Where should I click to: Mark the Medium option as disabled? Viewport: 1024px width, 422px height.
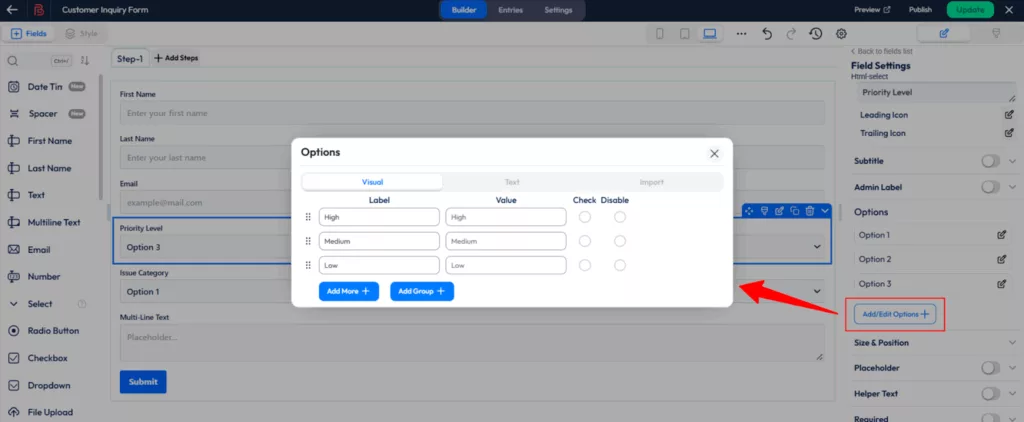click(x=620, y=241)
